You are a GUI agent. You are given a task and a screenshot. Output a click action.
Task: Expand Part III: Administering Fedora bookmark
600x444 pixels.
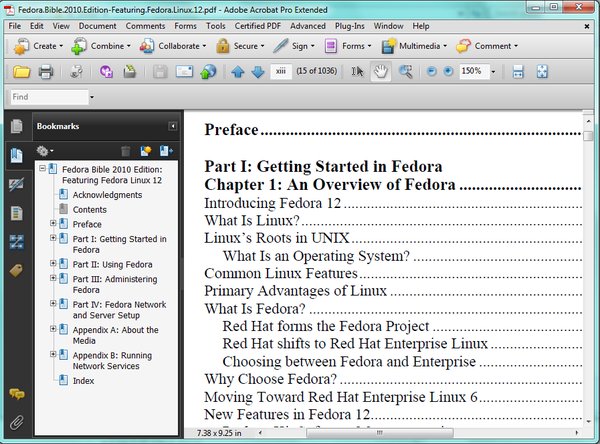[53, 278]
